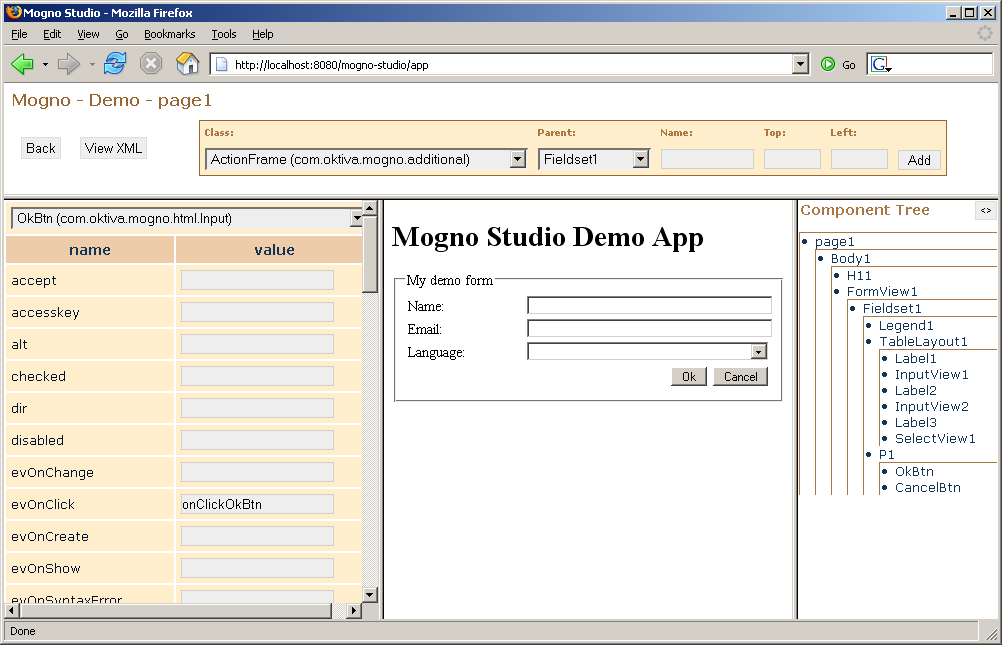Viewport: 1002px width, 645px height.
Task: Select TableLayout1 in the Component Tree
Action: (923, 342)
